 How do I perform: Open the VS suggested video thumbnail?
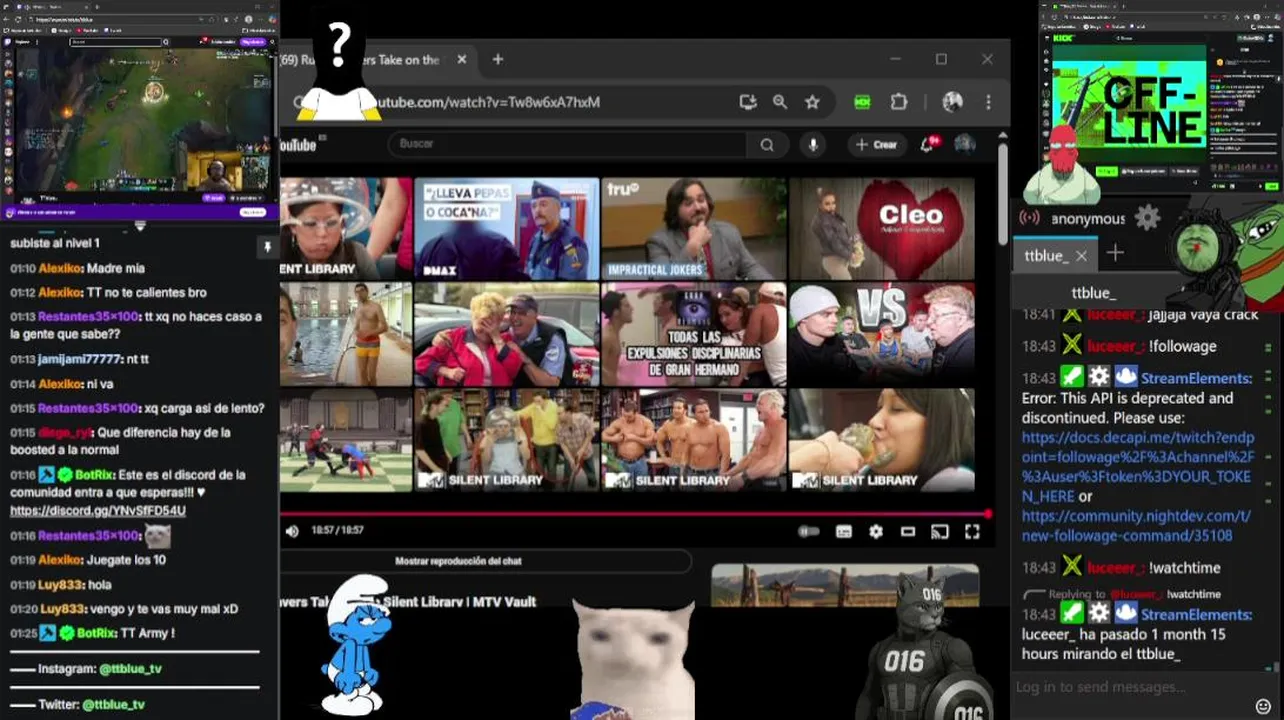coord(882,334)
